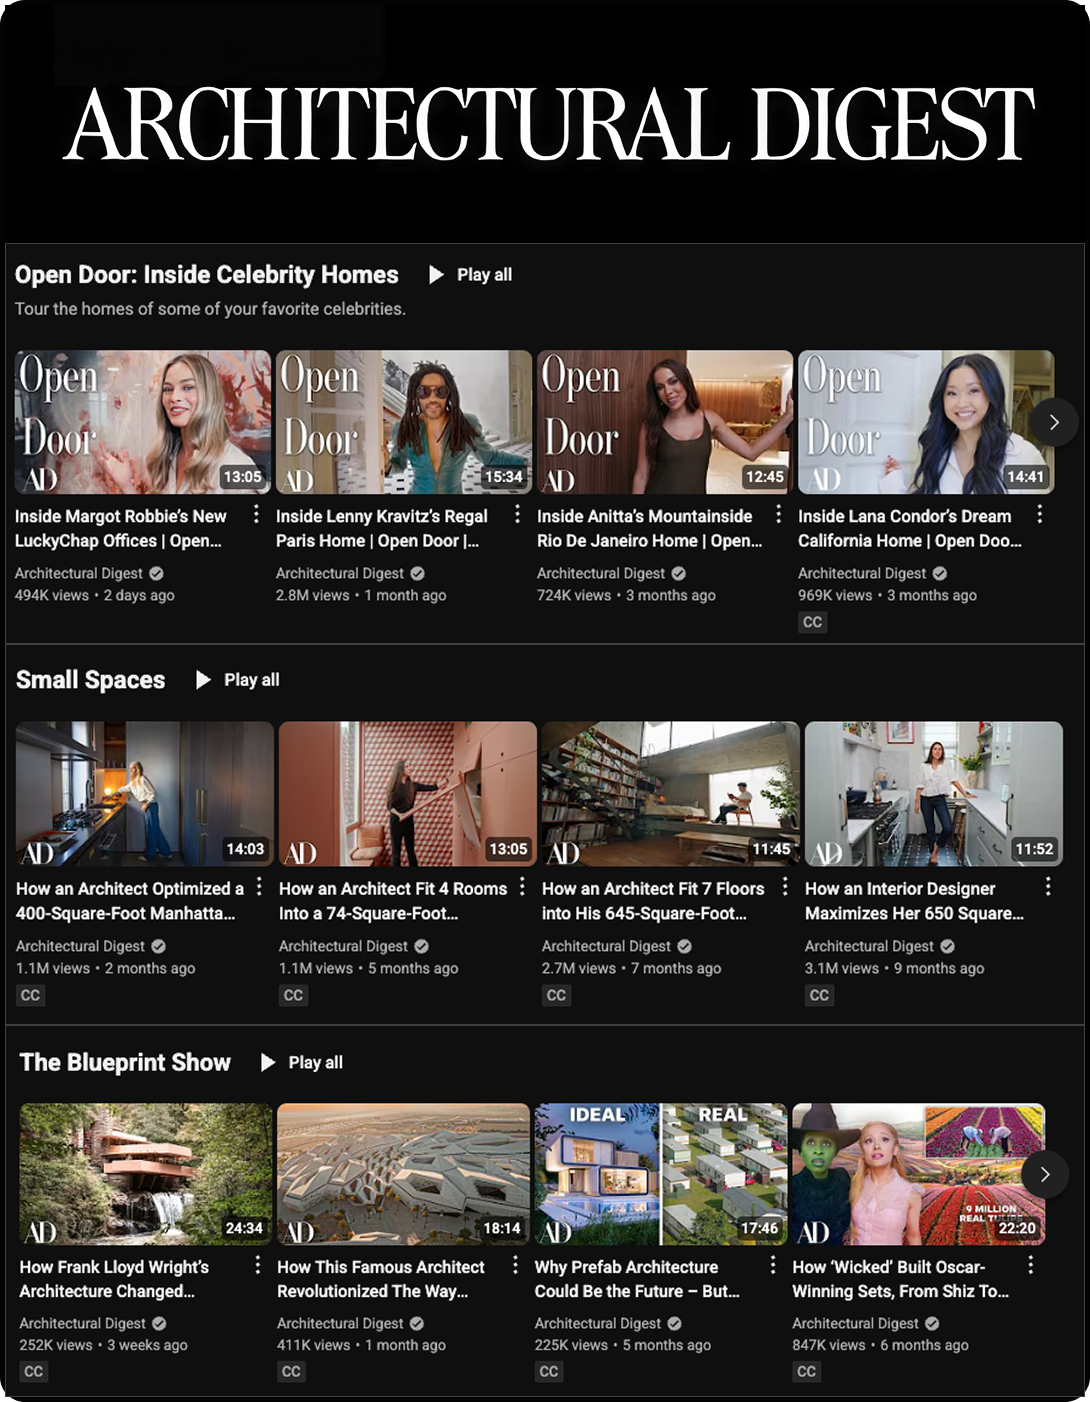Open the Small Spaces playlist title
The image size is (1090, 1402).
(x=90, y=680)
